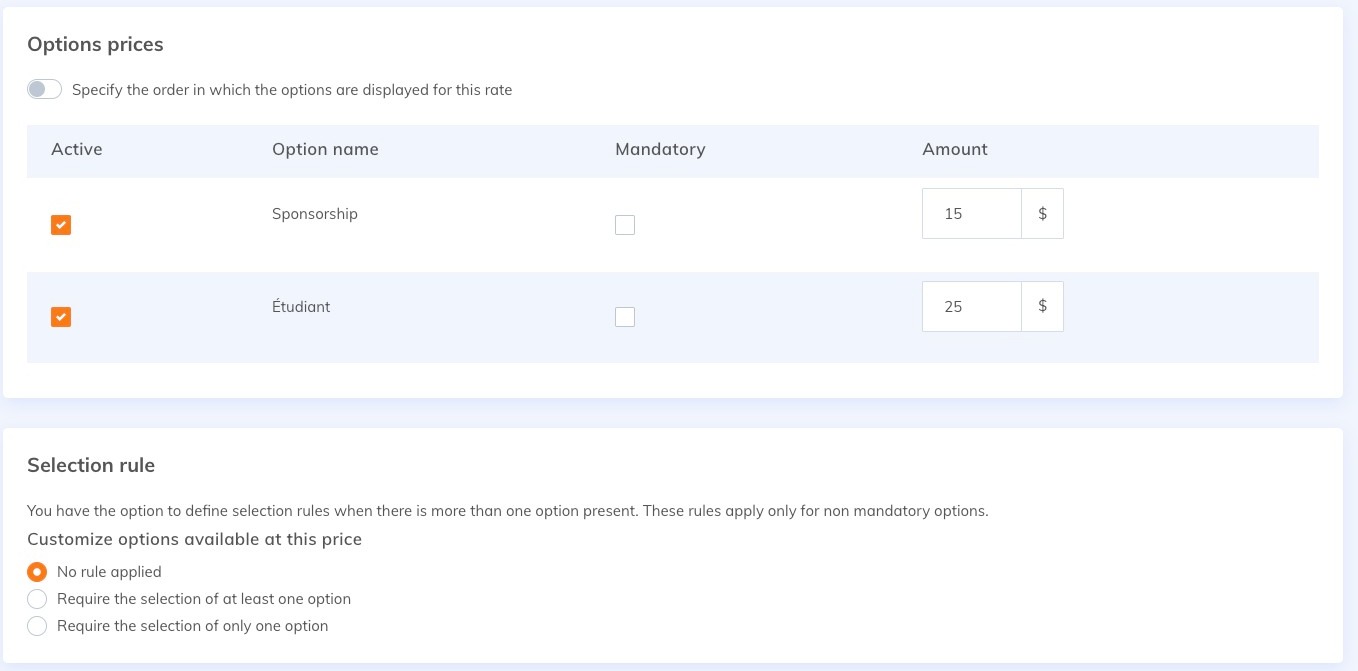Screen dimensions: 1358x671
Task: Click the Mandatory column header
Action: [x=660, y=149]
